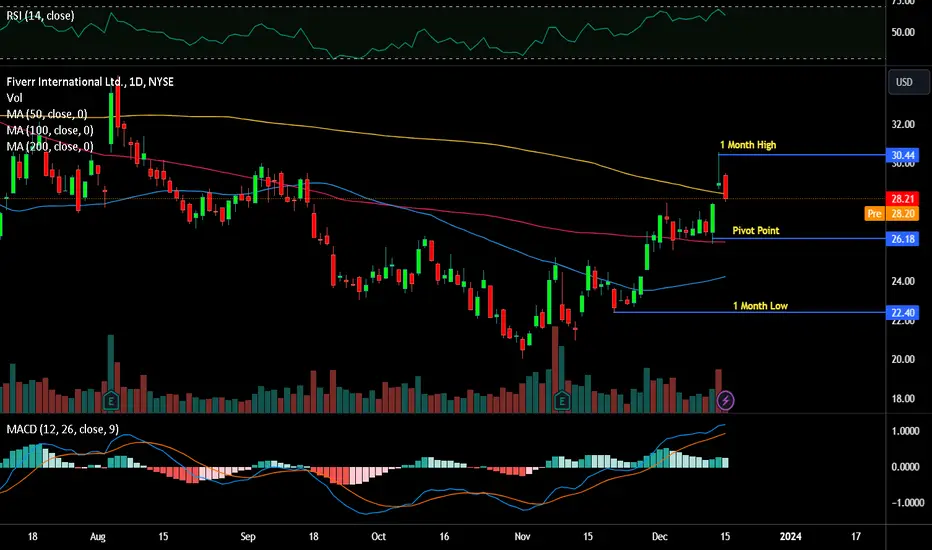The image size is (932, 550).
Task: Select the MA (200, close, 0) legend
Action: click(50, 146)
